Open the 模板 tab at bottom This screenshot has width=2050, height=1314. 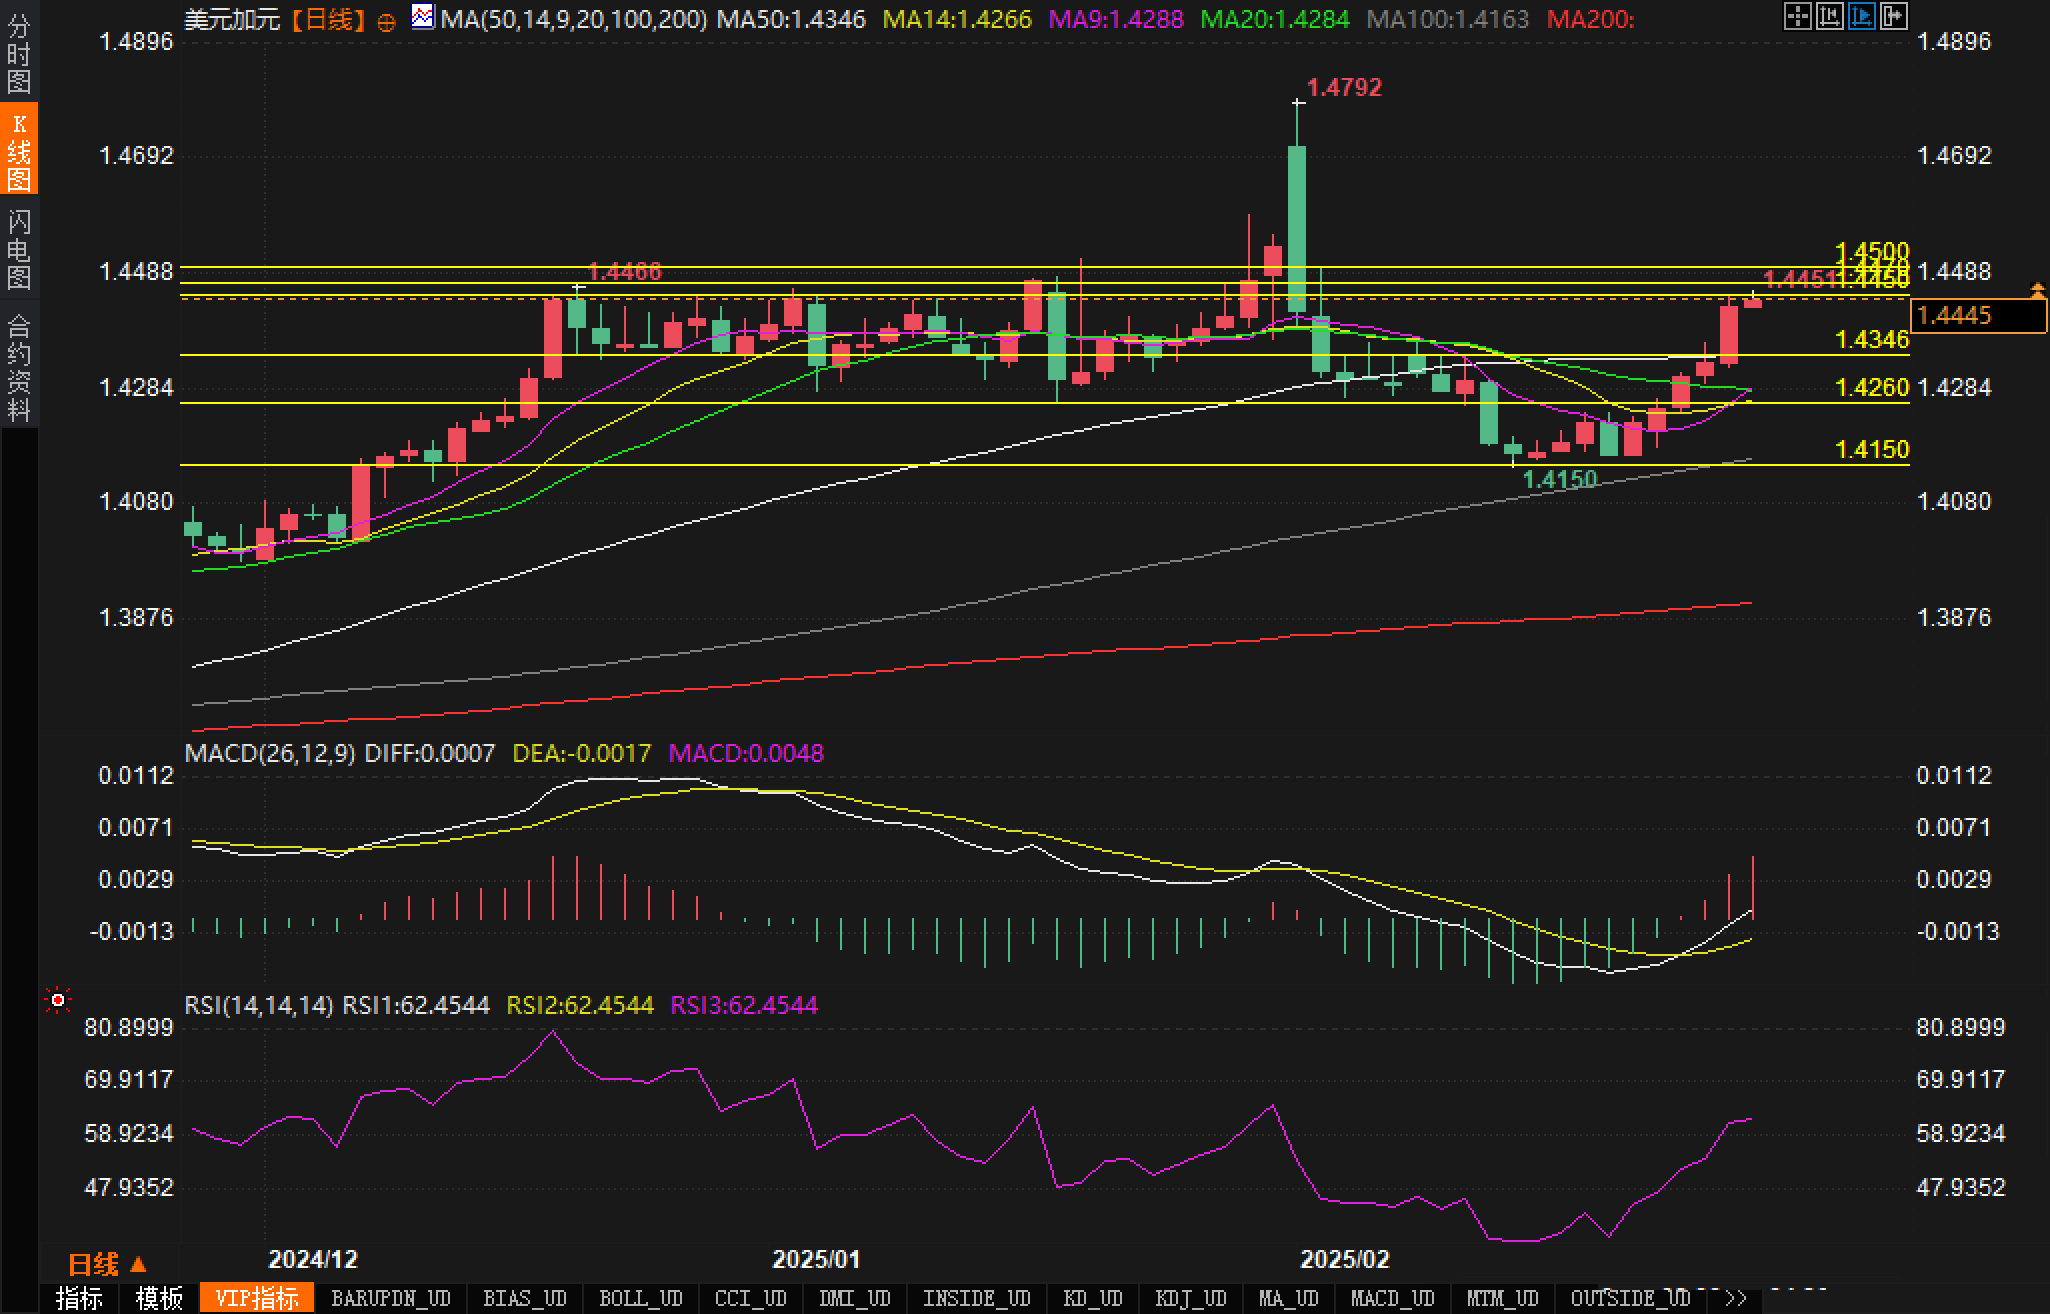tap(159, 1299)
